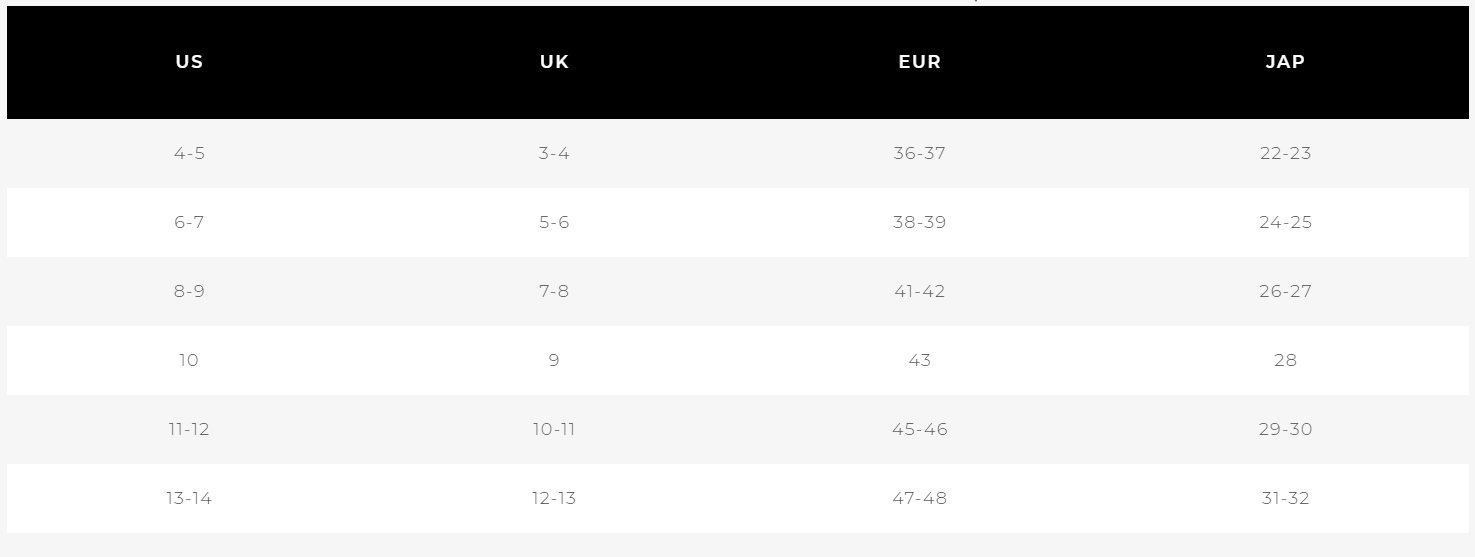The width and height of the screenshot is (1475, 557).
Task: Click US size 11-12 cell
Action: (x=189, y=430)
